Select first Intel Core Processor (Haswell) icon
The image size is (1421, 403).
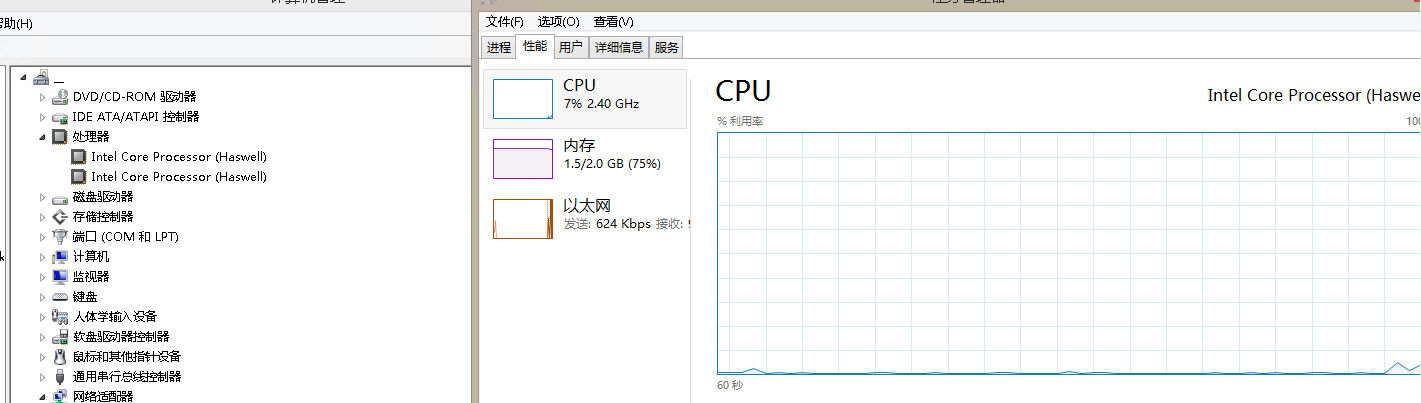[x=79, y=157]
